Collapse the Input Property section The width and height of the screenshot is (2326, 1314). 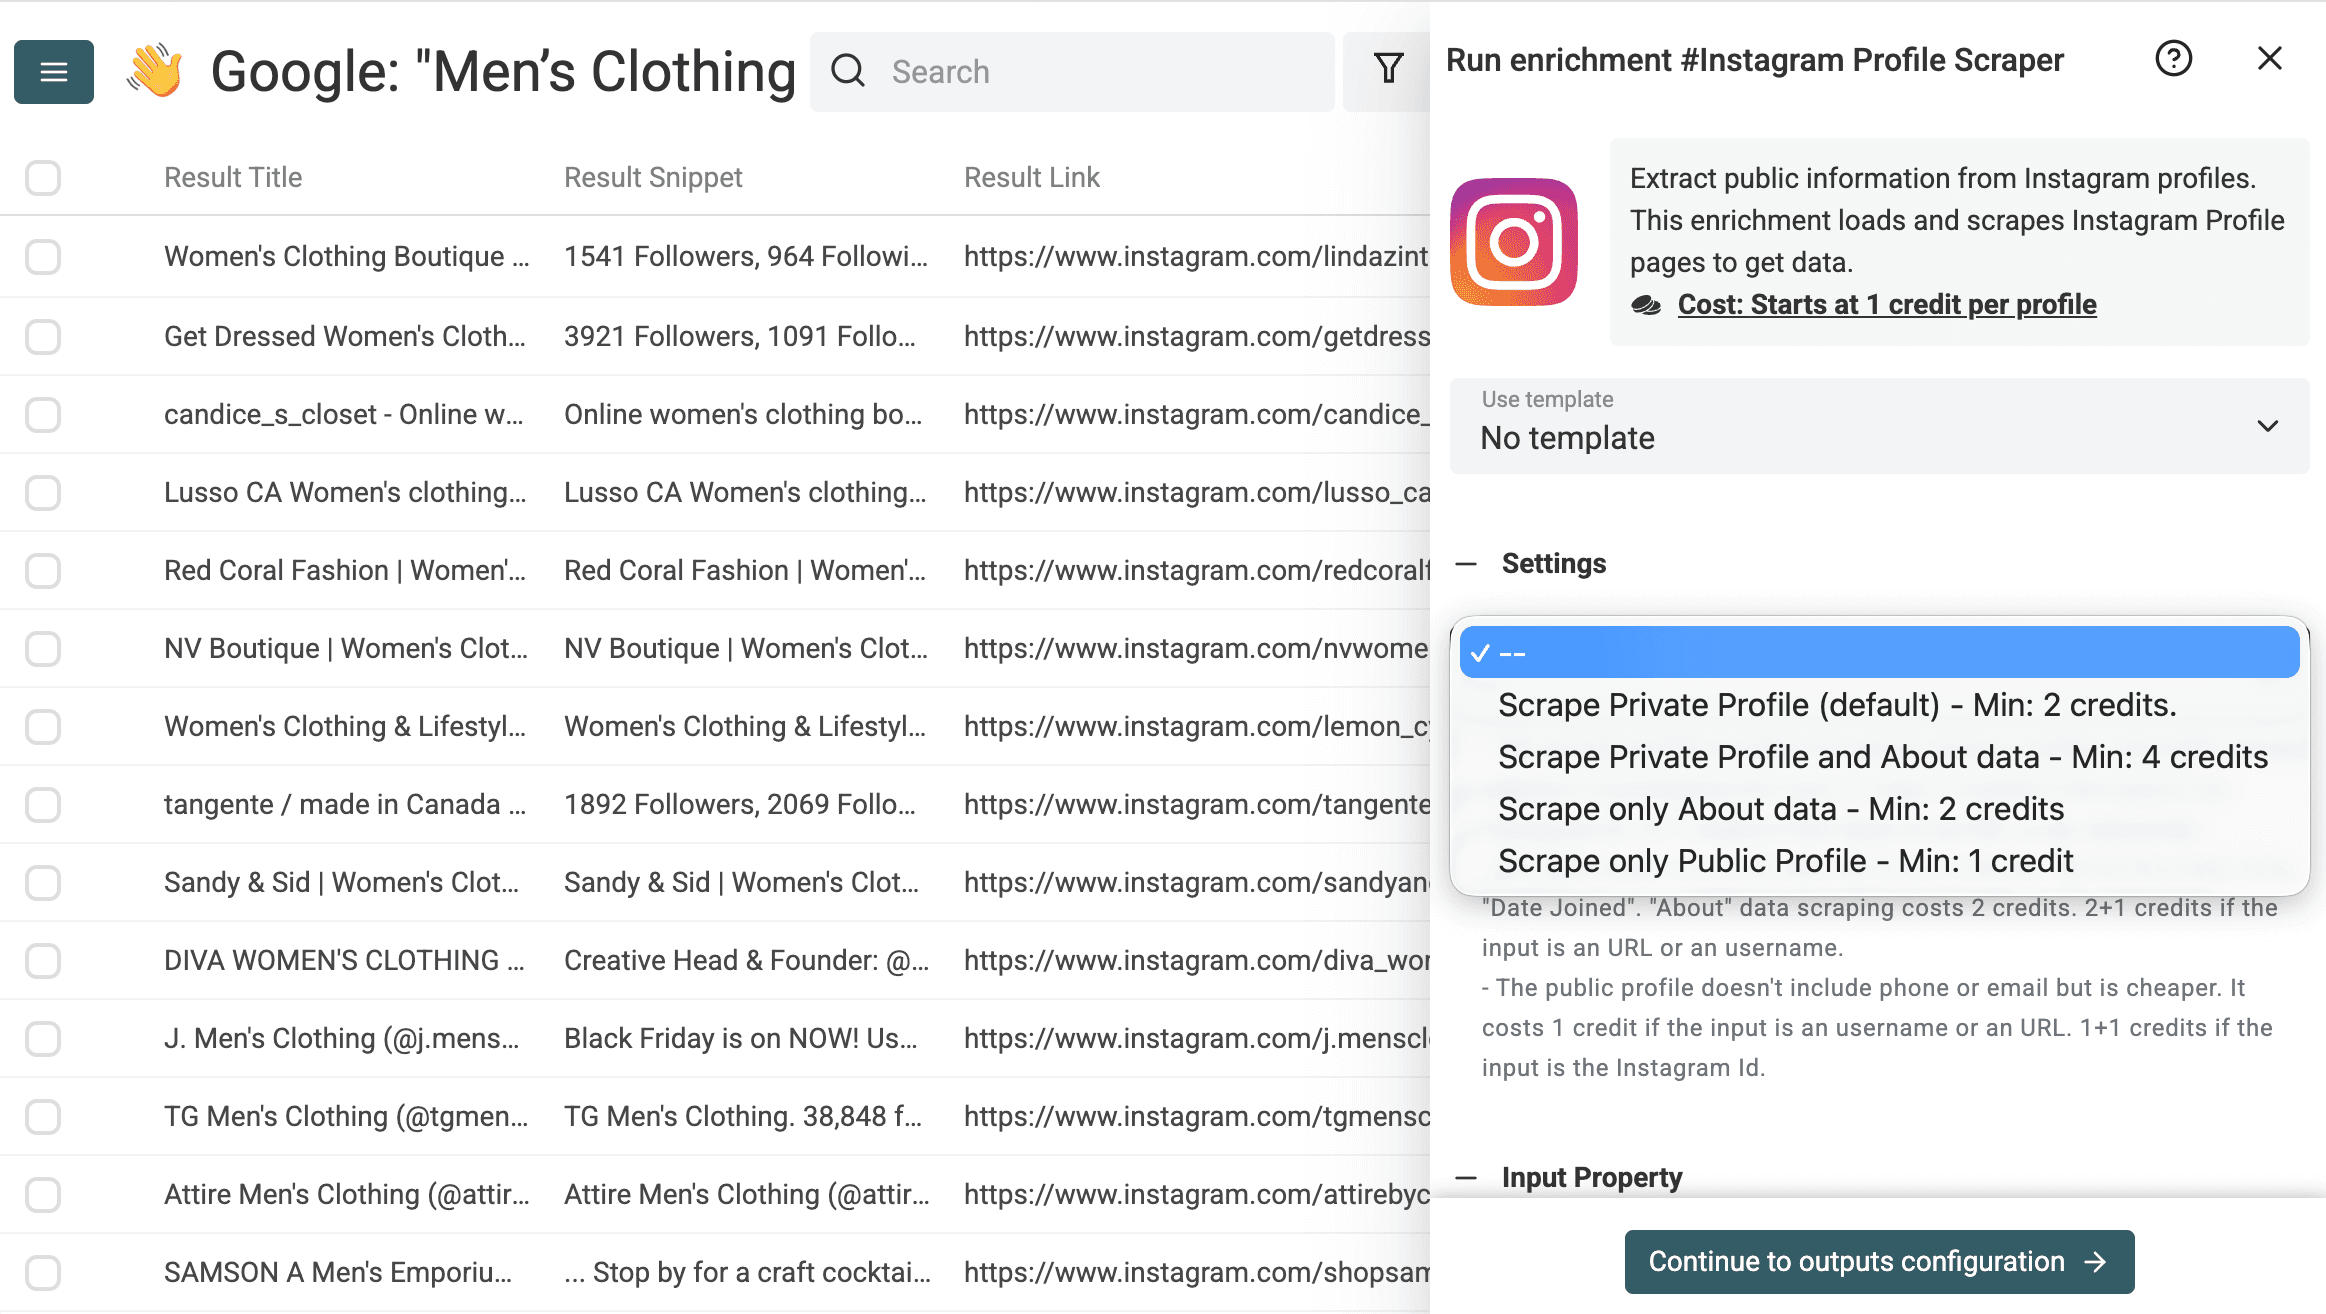pyautogui.click(x=1466, y=1178)
